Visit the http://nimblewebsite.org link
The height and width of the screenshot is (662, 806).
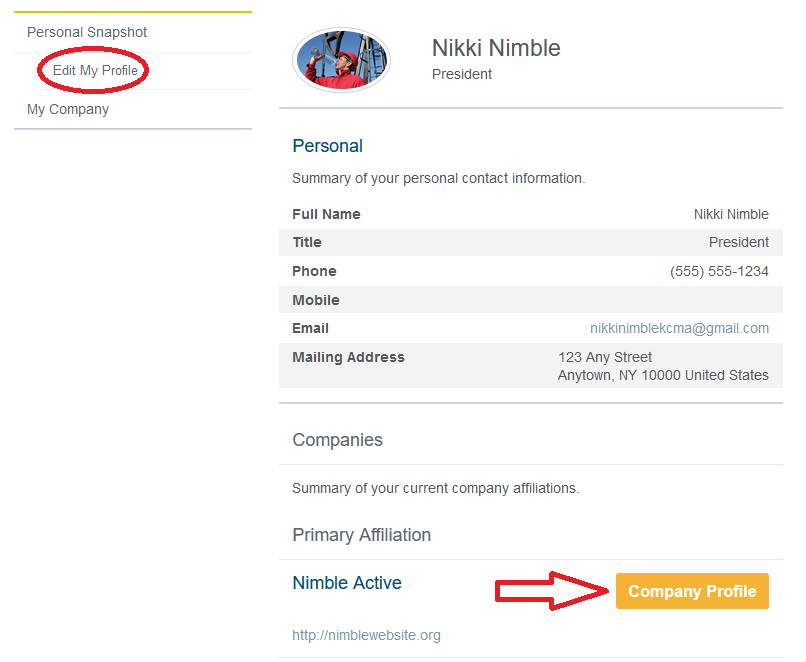pyautogui.click(x=366, y=635)
